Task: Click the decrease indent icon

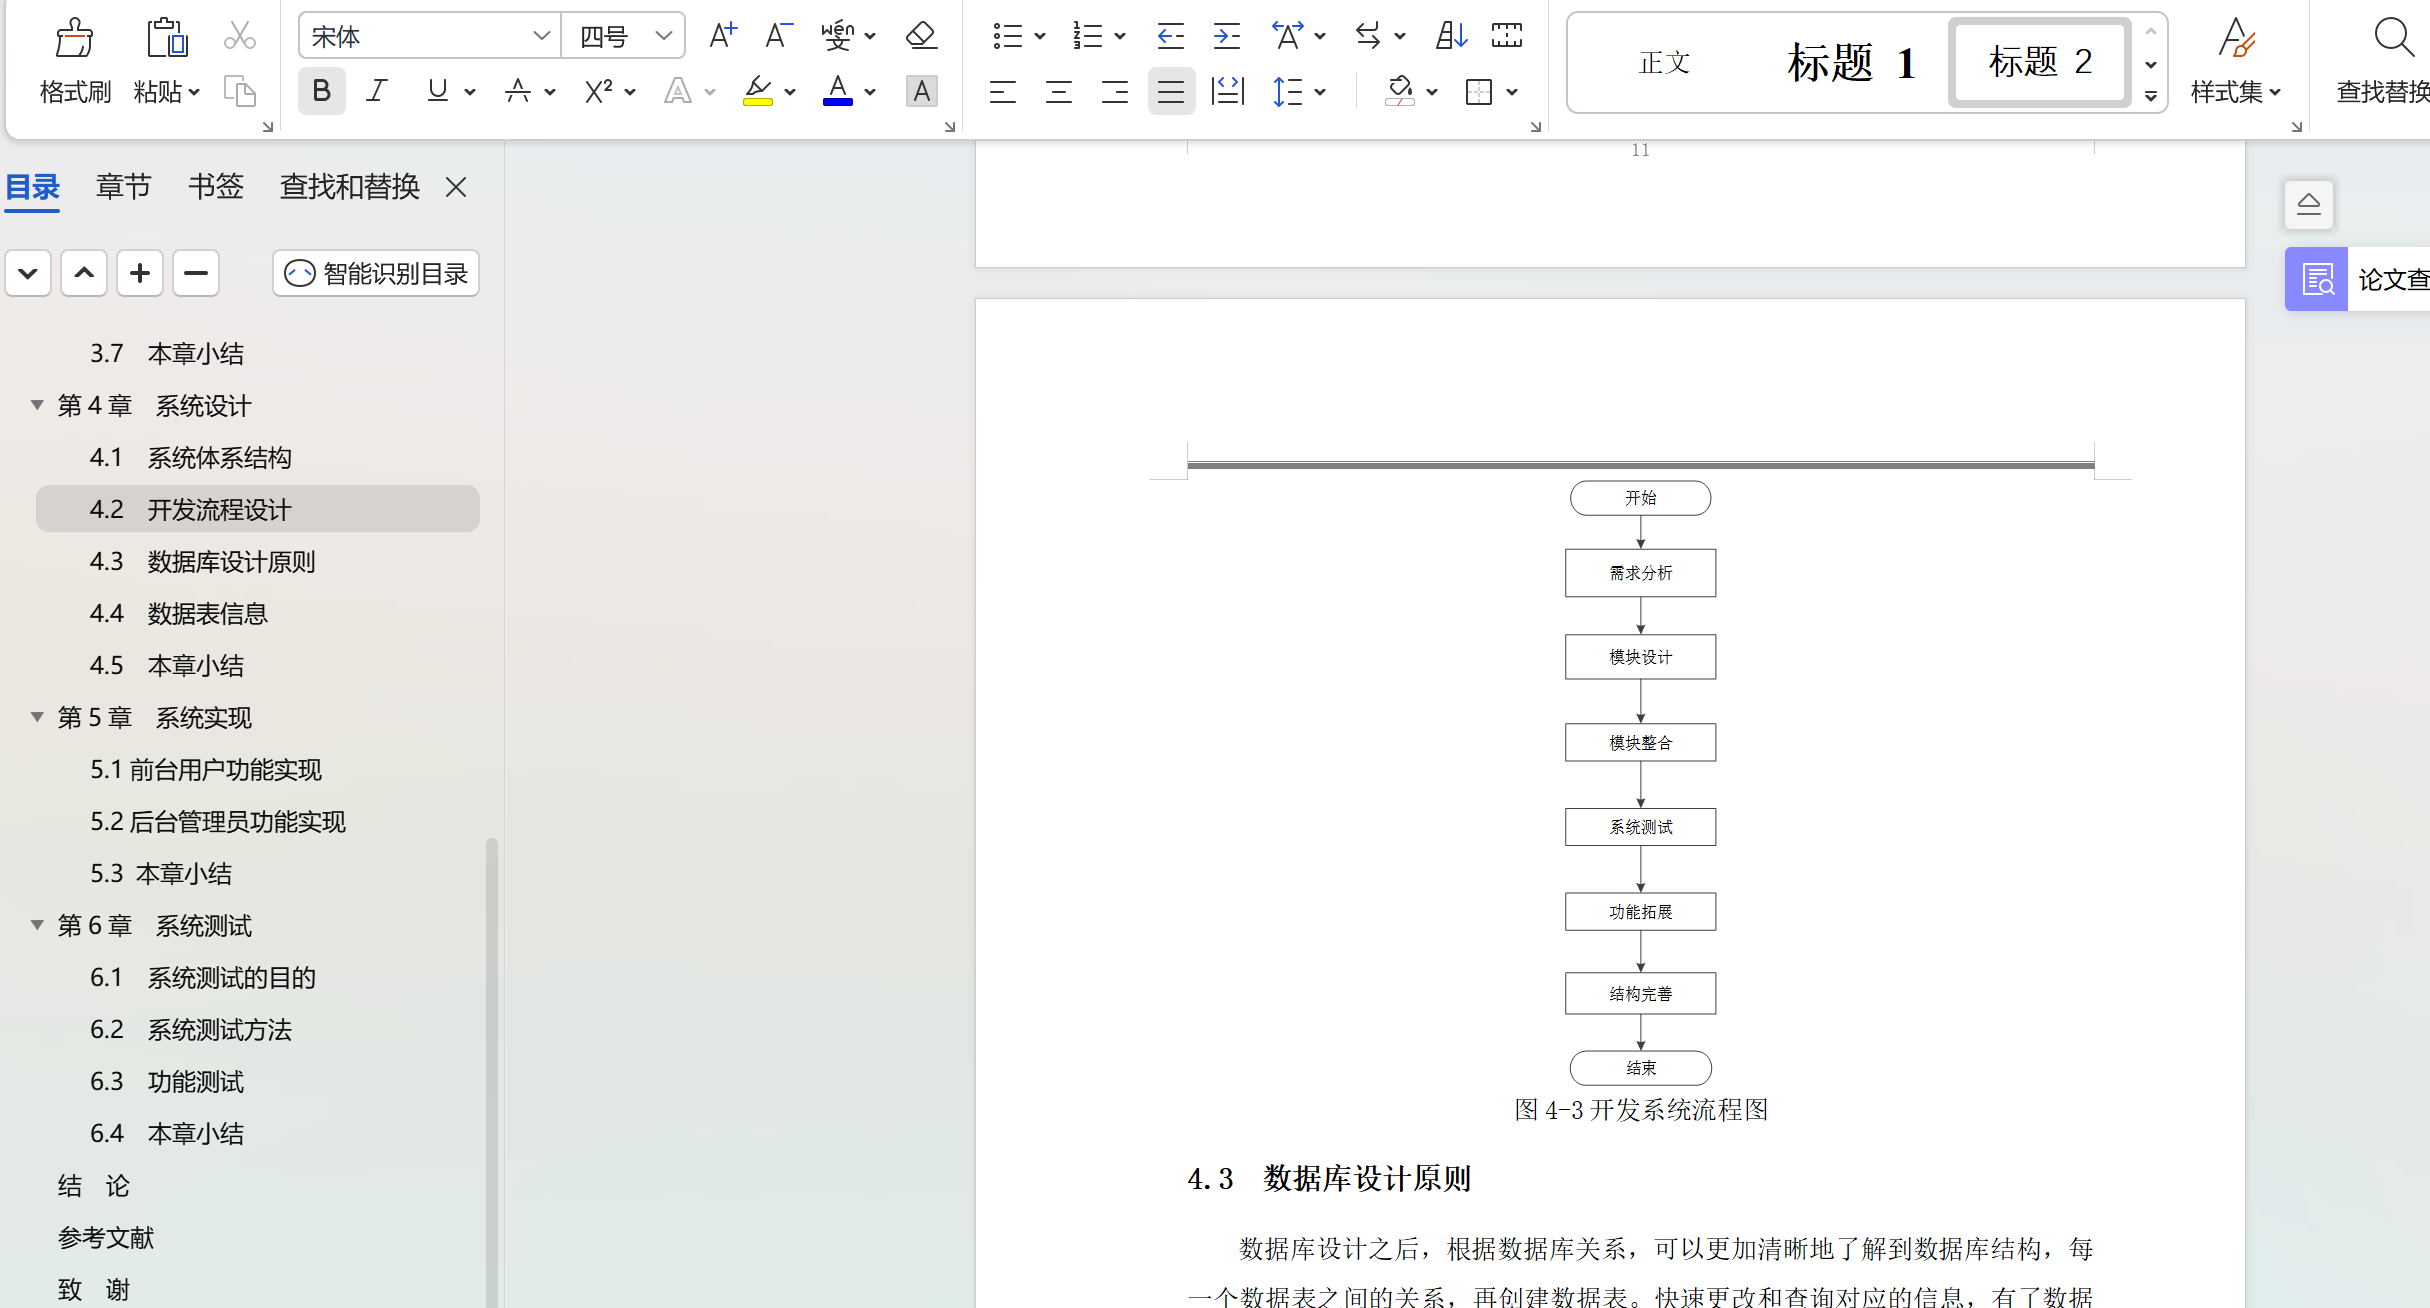Action: click(1170, 37)
